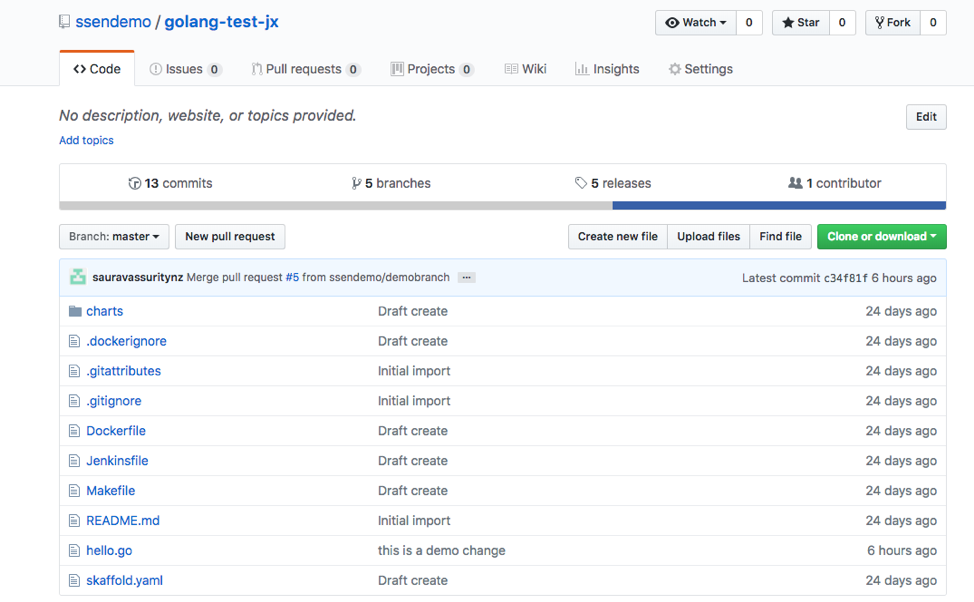This screenshot has height=602, width=974.
Task: Open the Watch dropdown
Action: click(x=696, y=22)
